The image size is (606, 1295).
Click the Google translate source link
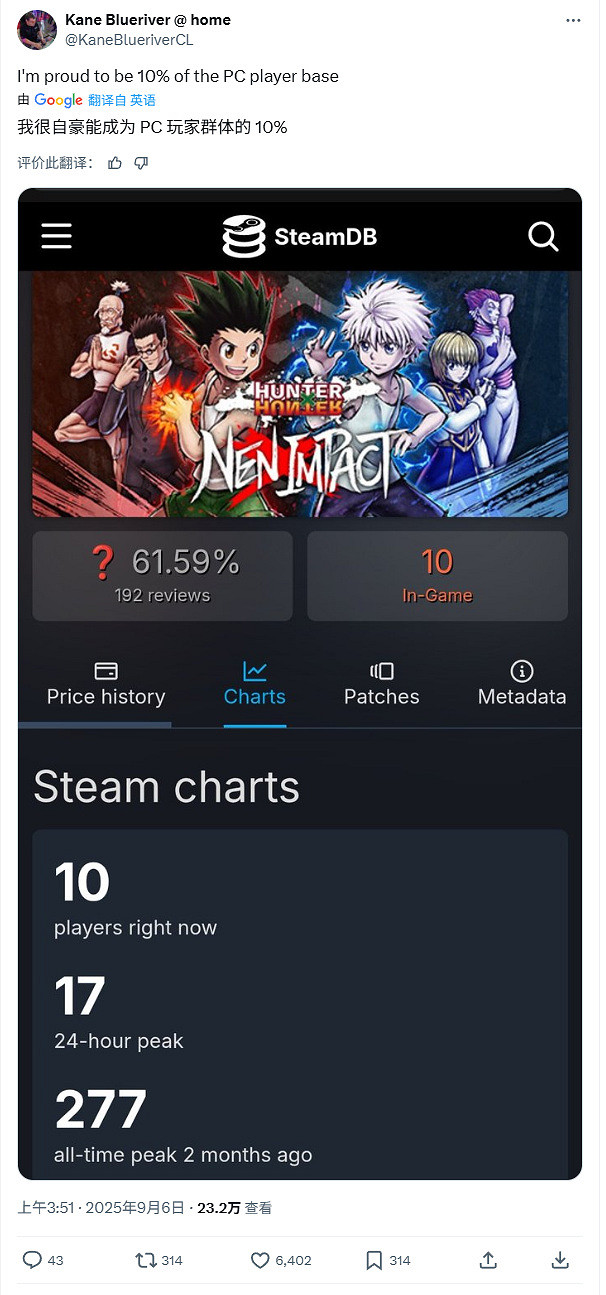[58, 100]
